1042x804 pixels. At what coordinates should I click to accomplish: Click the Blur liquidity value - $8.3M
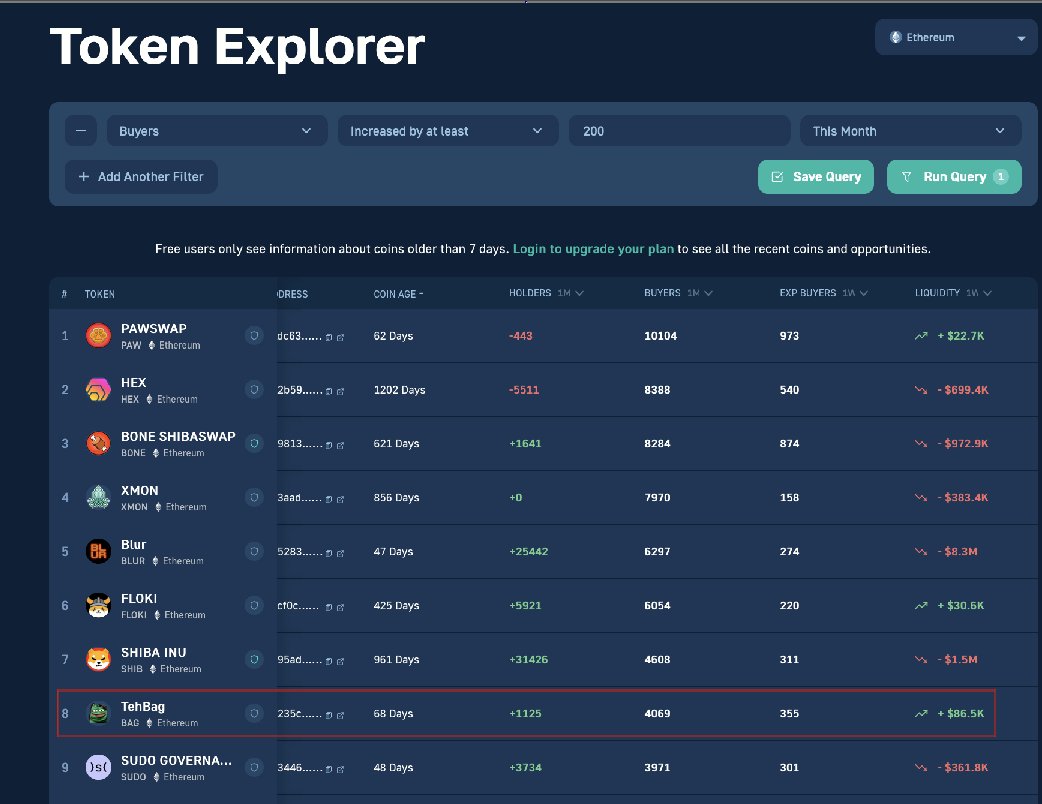(x=958, y=551)
